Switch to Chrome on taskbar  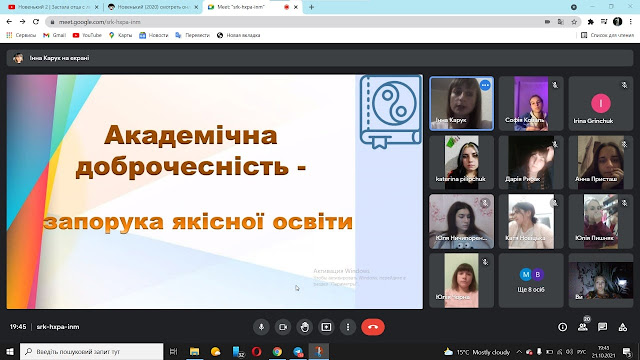(277, 351)
